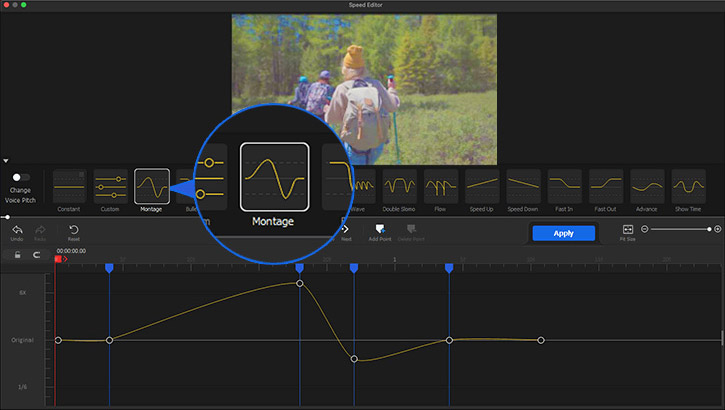Viewport: 725px width, 410px height.
Task: Select the Show Time preset
Action: [688, 186]
